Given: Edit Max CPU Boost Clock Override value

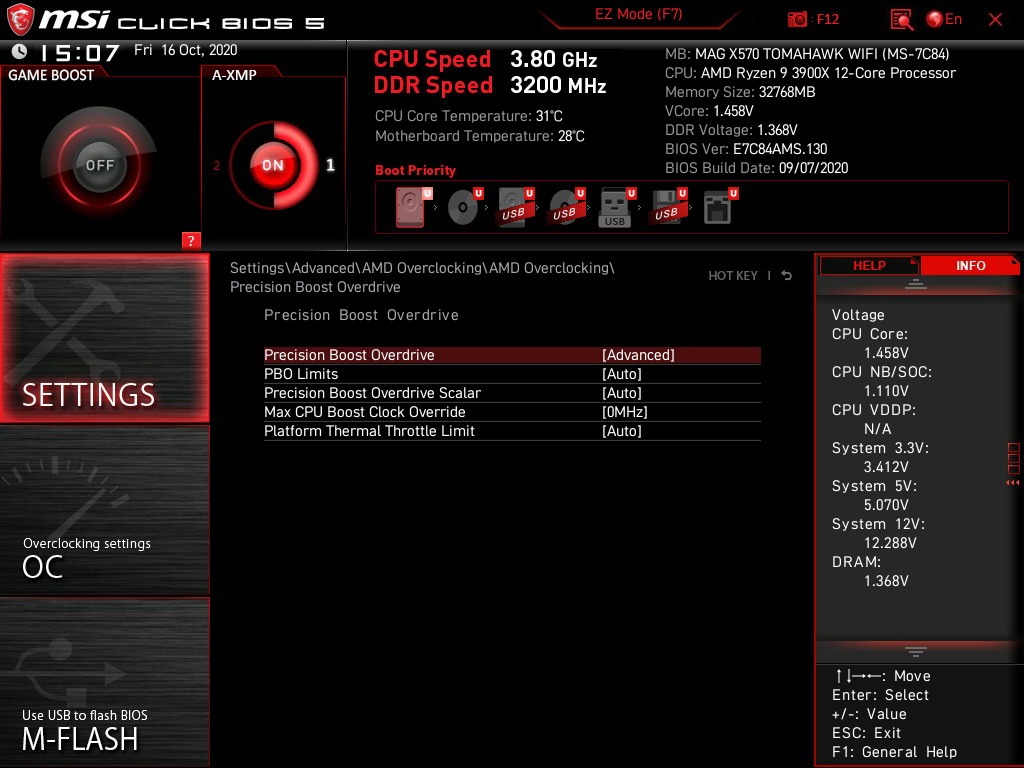Looking at the screenshot, I should pos(624,412).
